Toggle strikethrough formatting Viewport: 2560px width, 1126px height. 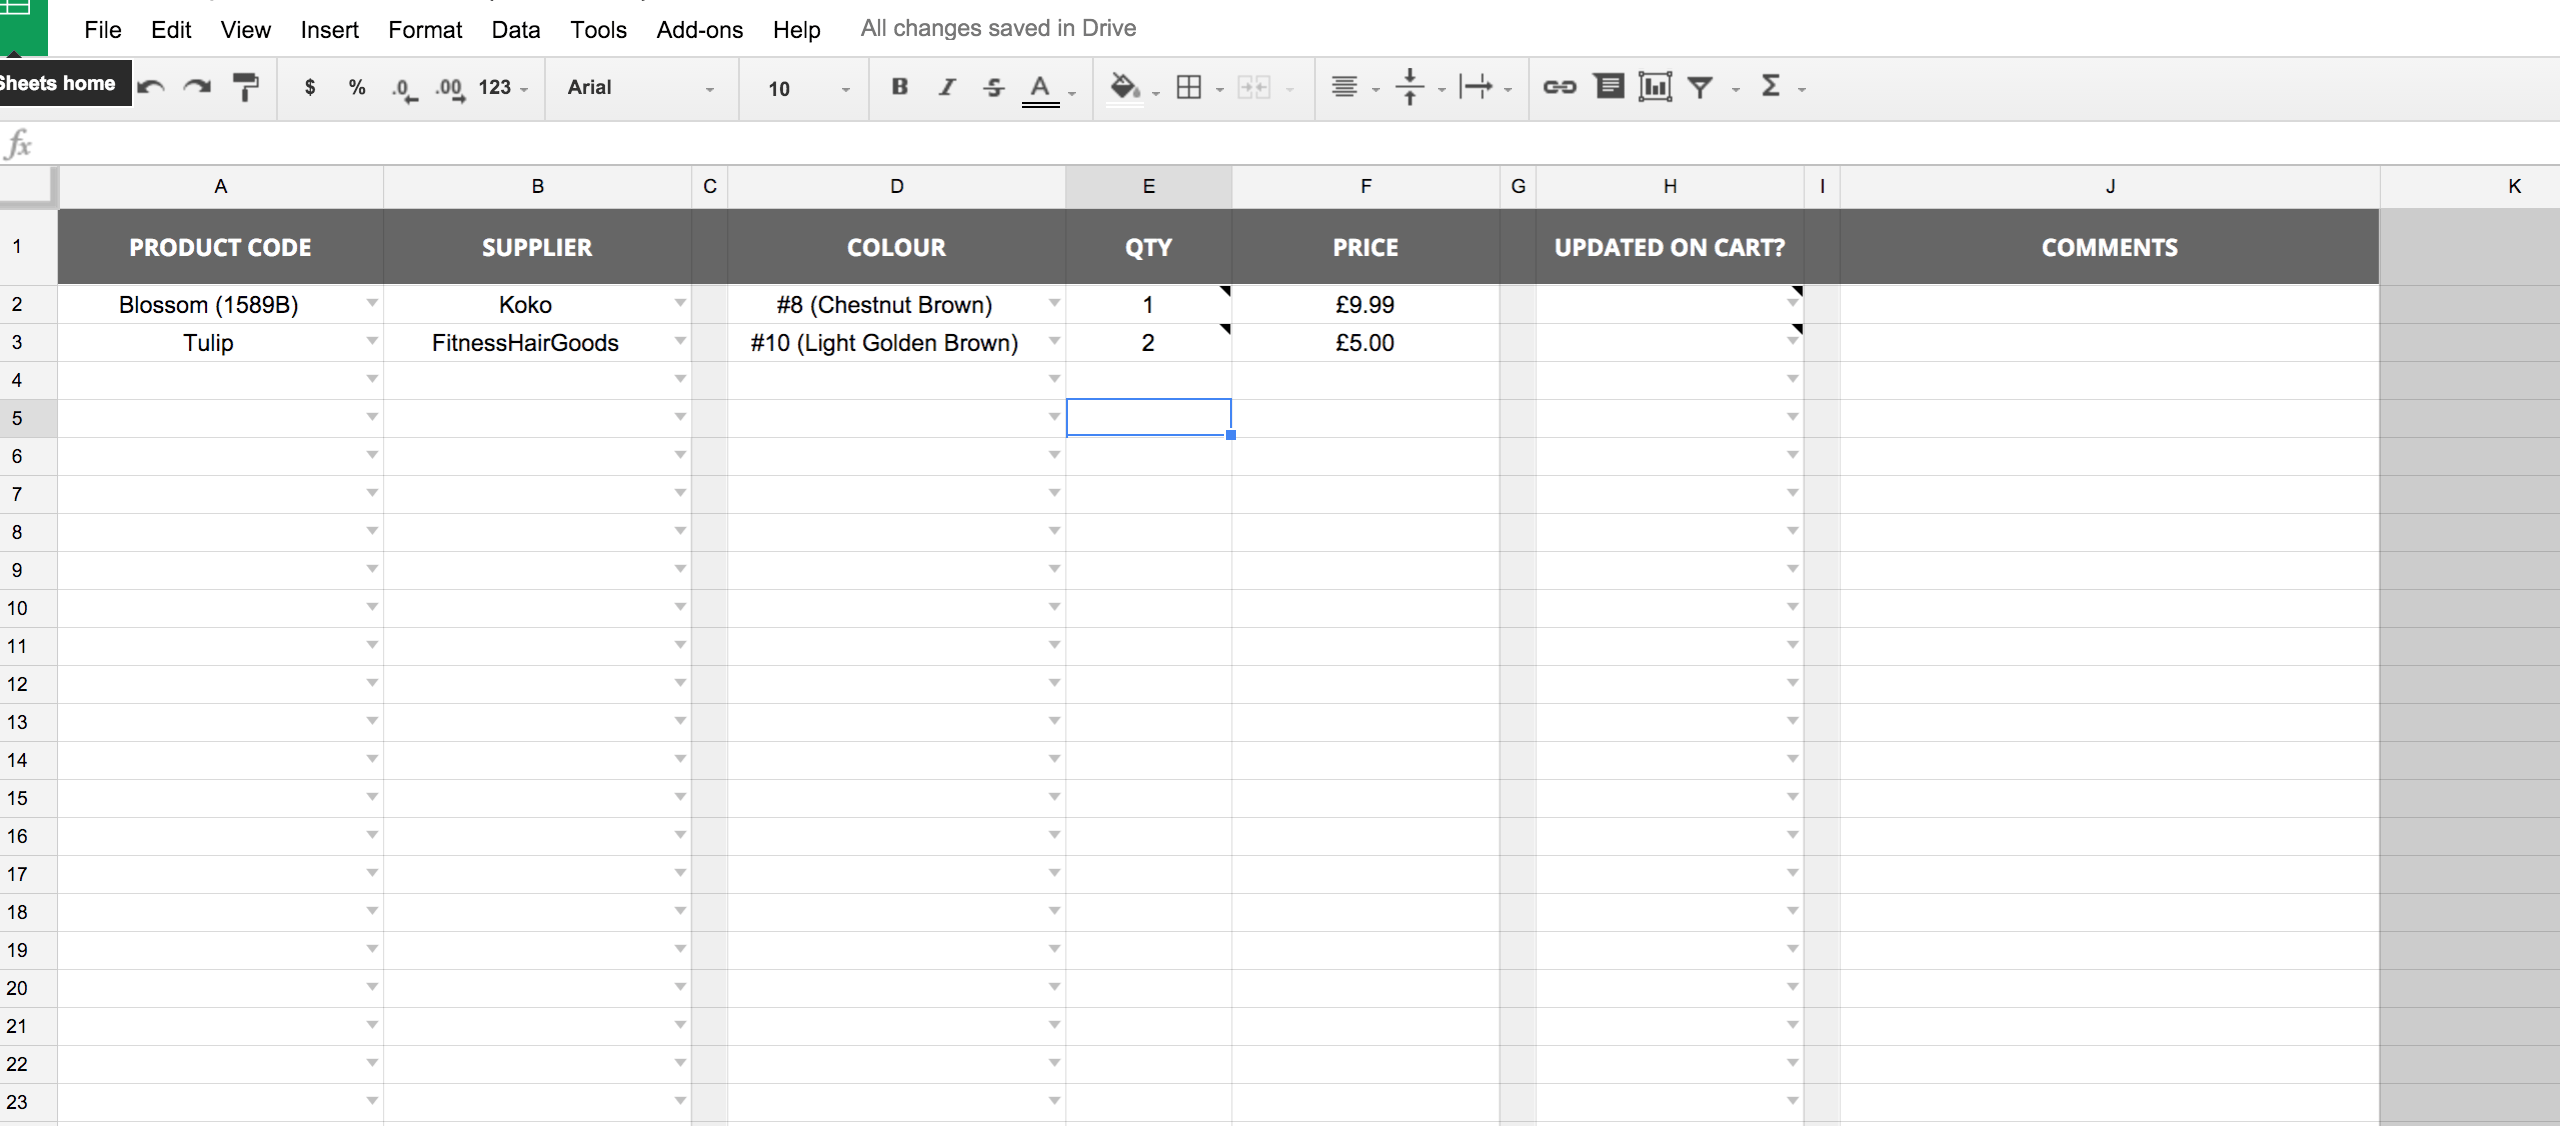993,88
